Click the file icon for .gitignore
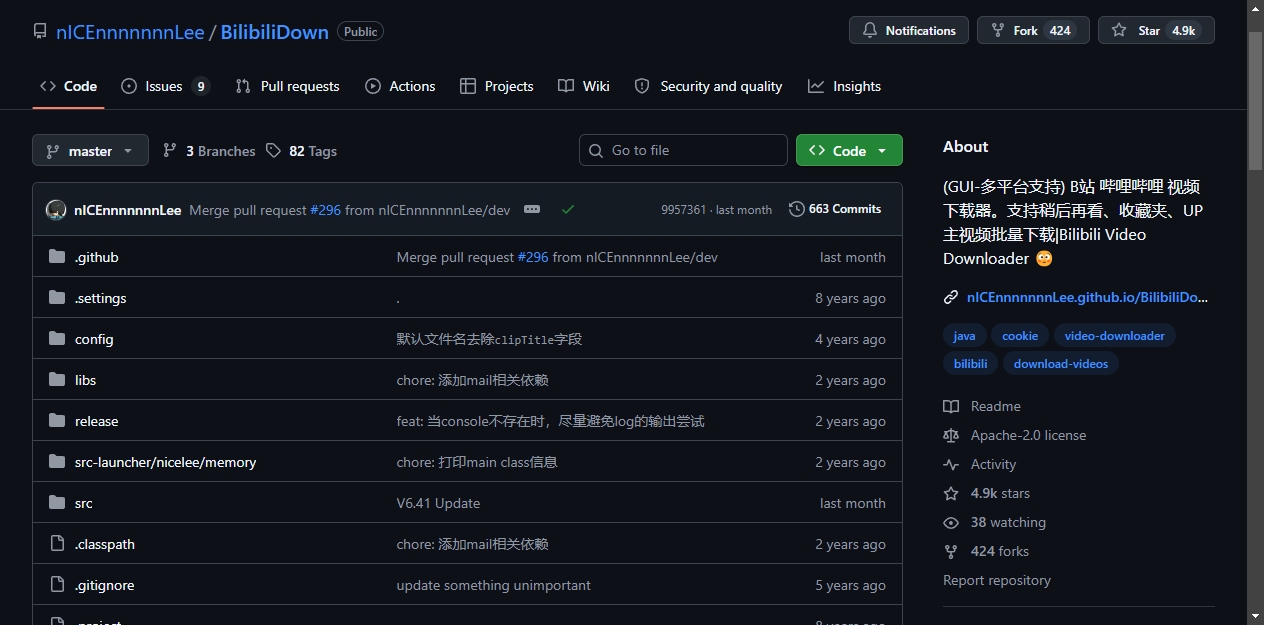Screen dimensions: 1264x625 [x=57, y=585]
